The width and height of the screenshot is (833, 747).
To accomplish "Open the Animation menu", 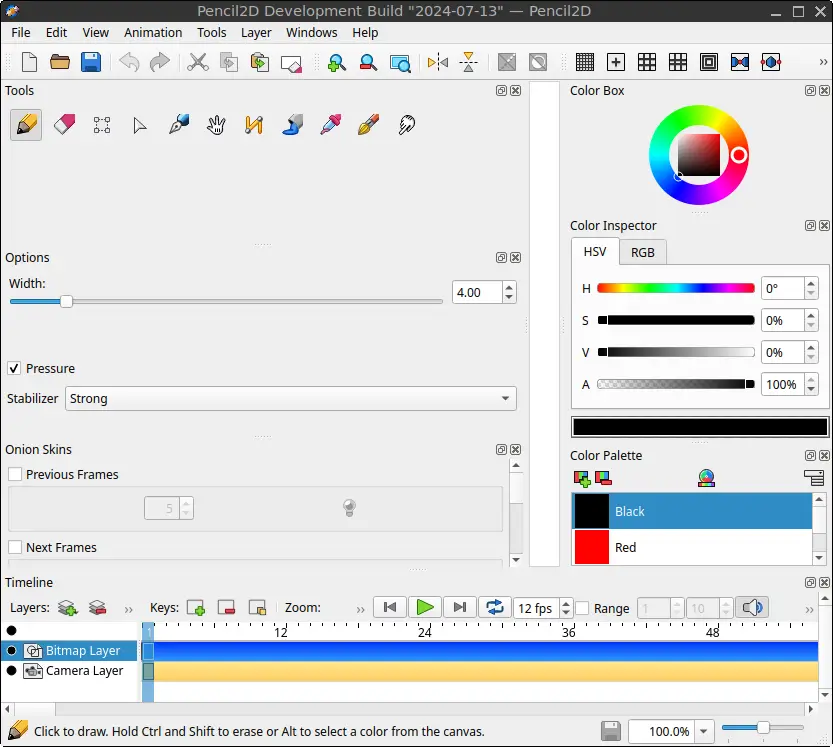I will tap(153, 32).
